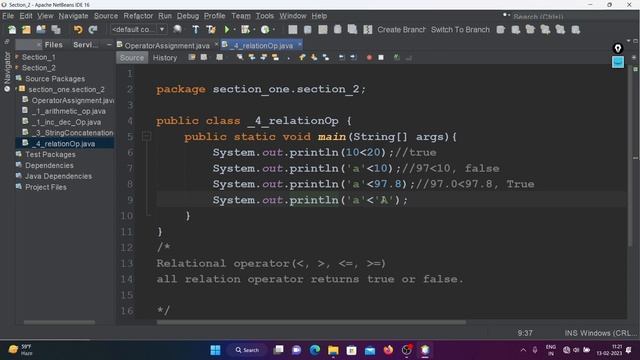Screen dimensions: 640x360
Task: Click the taskbar Search button
Action: coord(247,350)
